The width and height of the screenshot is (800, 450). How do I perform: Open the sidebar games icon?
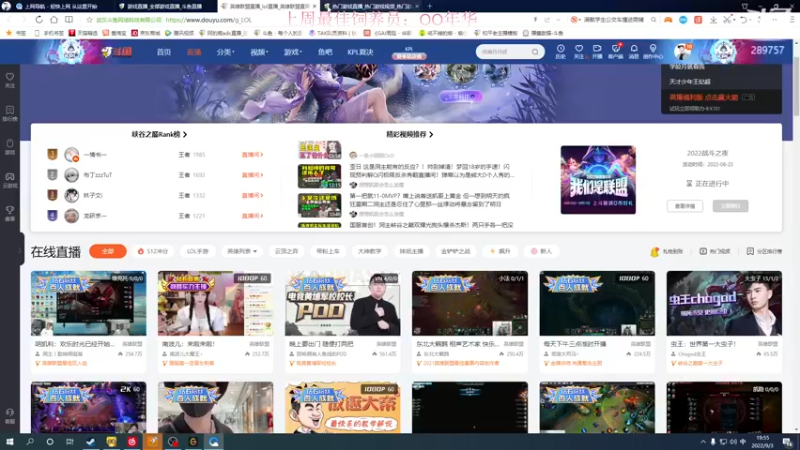[x=10, y=146]
